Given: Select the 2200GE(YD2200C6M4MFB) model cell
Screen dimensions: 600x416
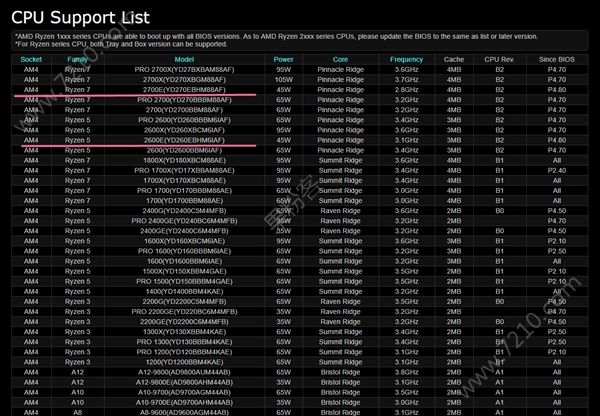Looking at the screenshot, I should point(184,321).
